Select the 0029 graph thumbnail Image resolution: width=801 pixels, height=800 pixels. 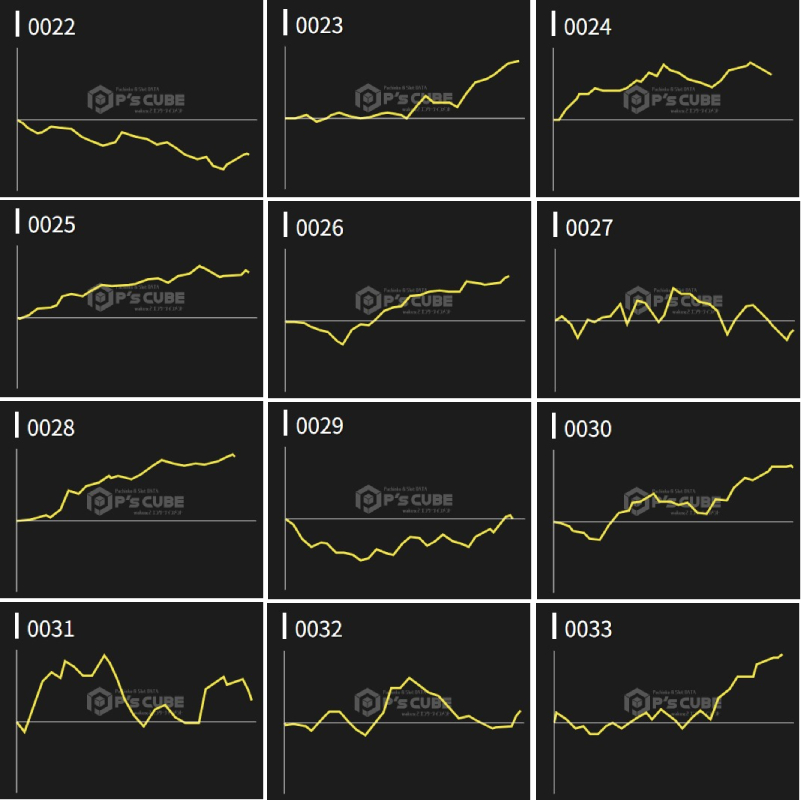(400, 500)
